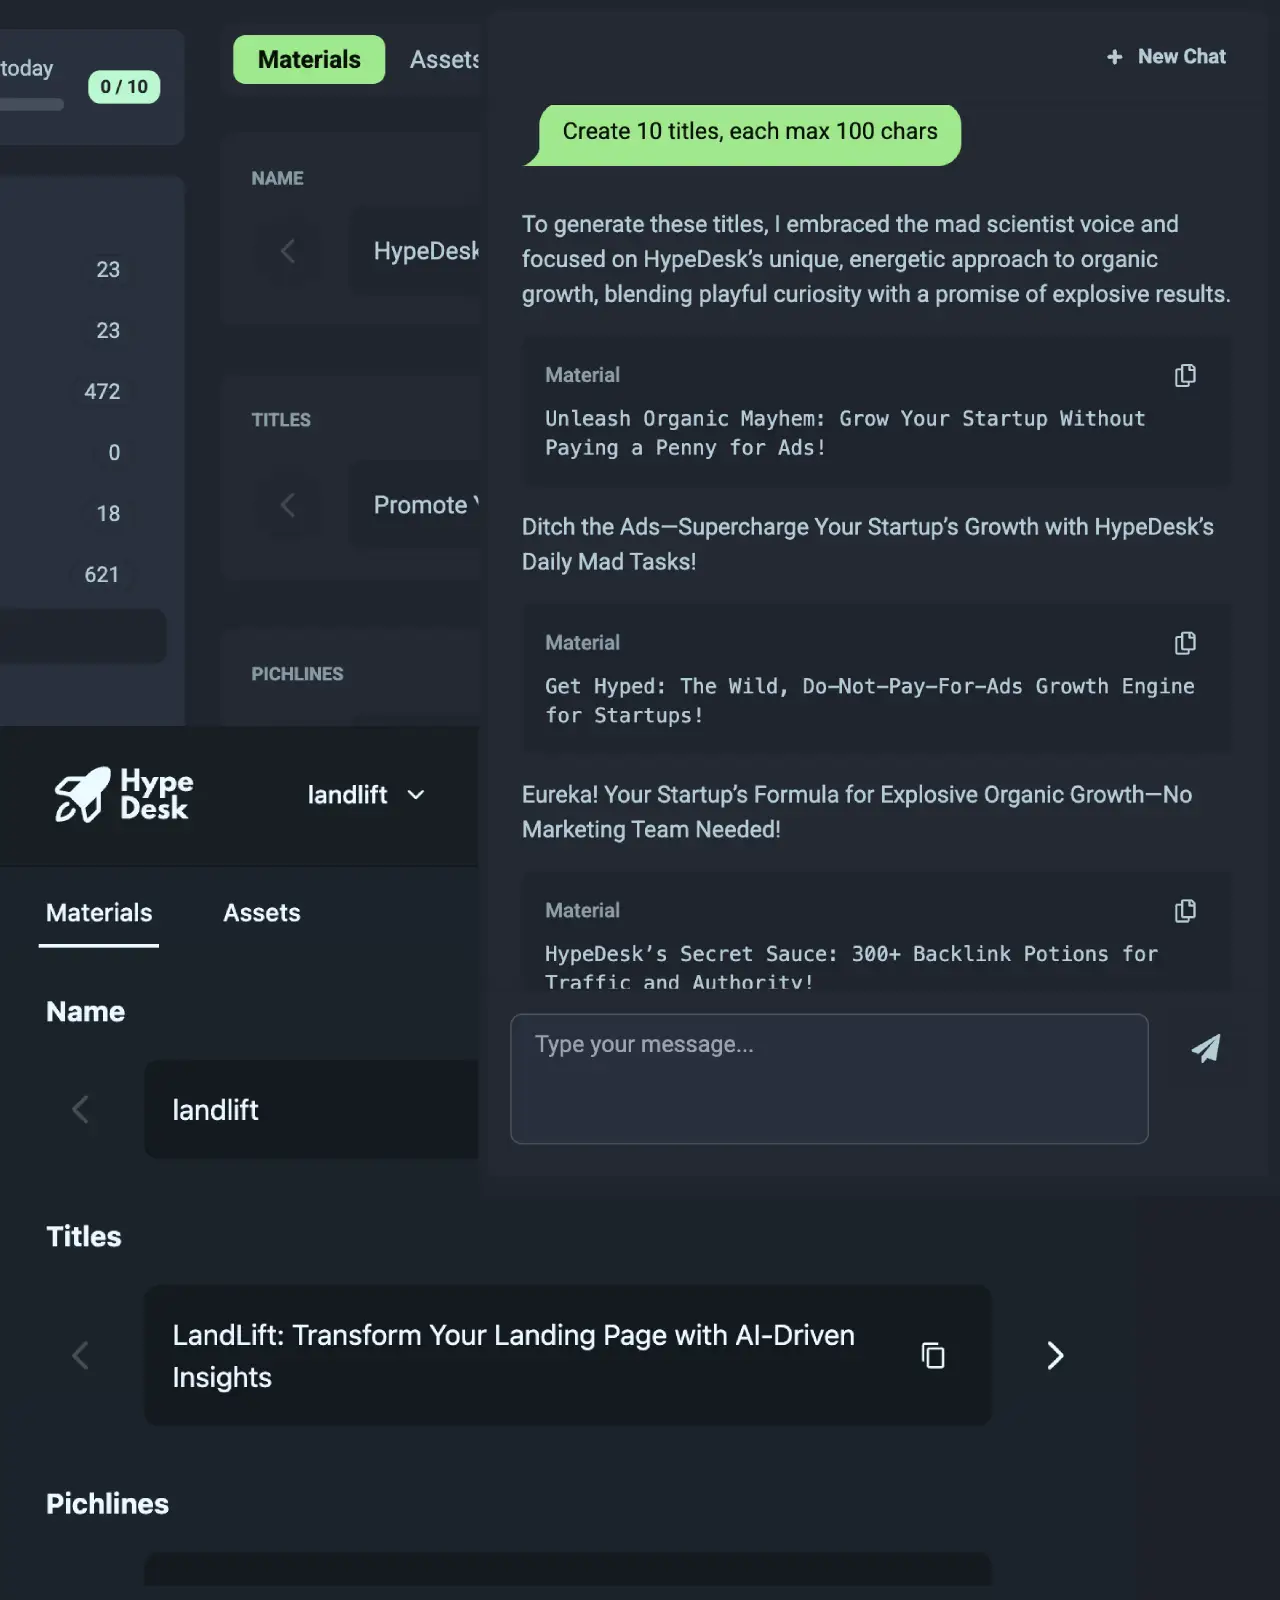Copy the LandLift title text
The width and height of the screenshot is (1280, 1600).
tap(933, 1356)
